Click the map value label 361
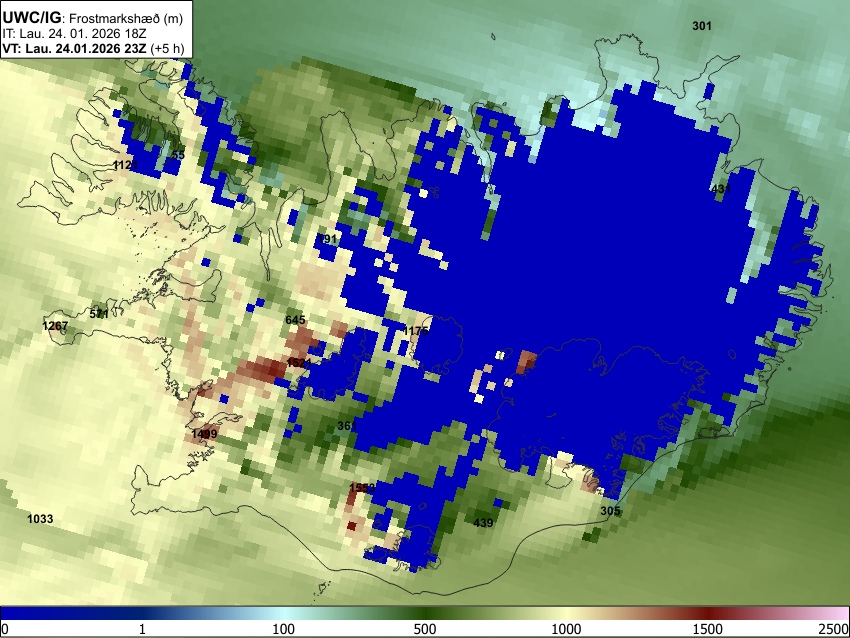 (347, 426)
